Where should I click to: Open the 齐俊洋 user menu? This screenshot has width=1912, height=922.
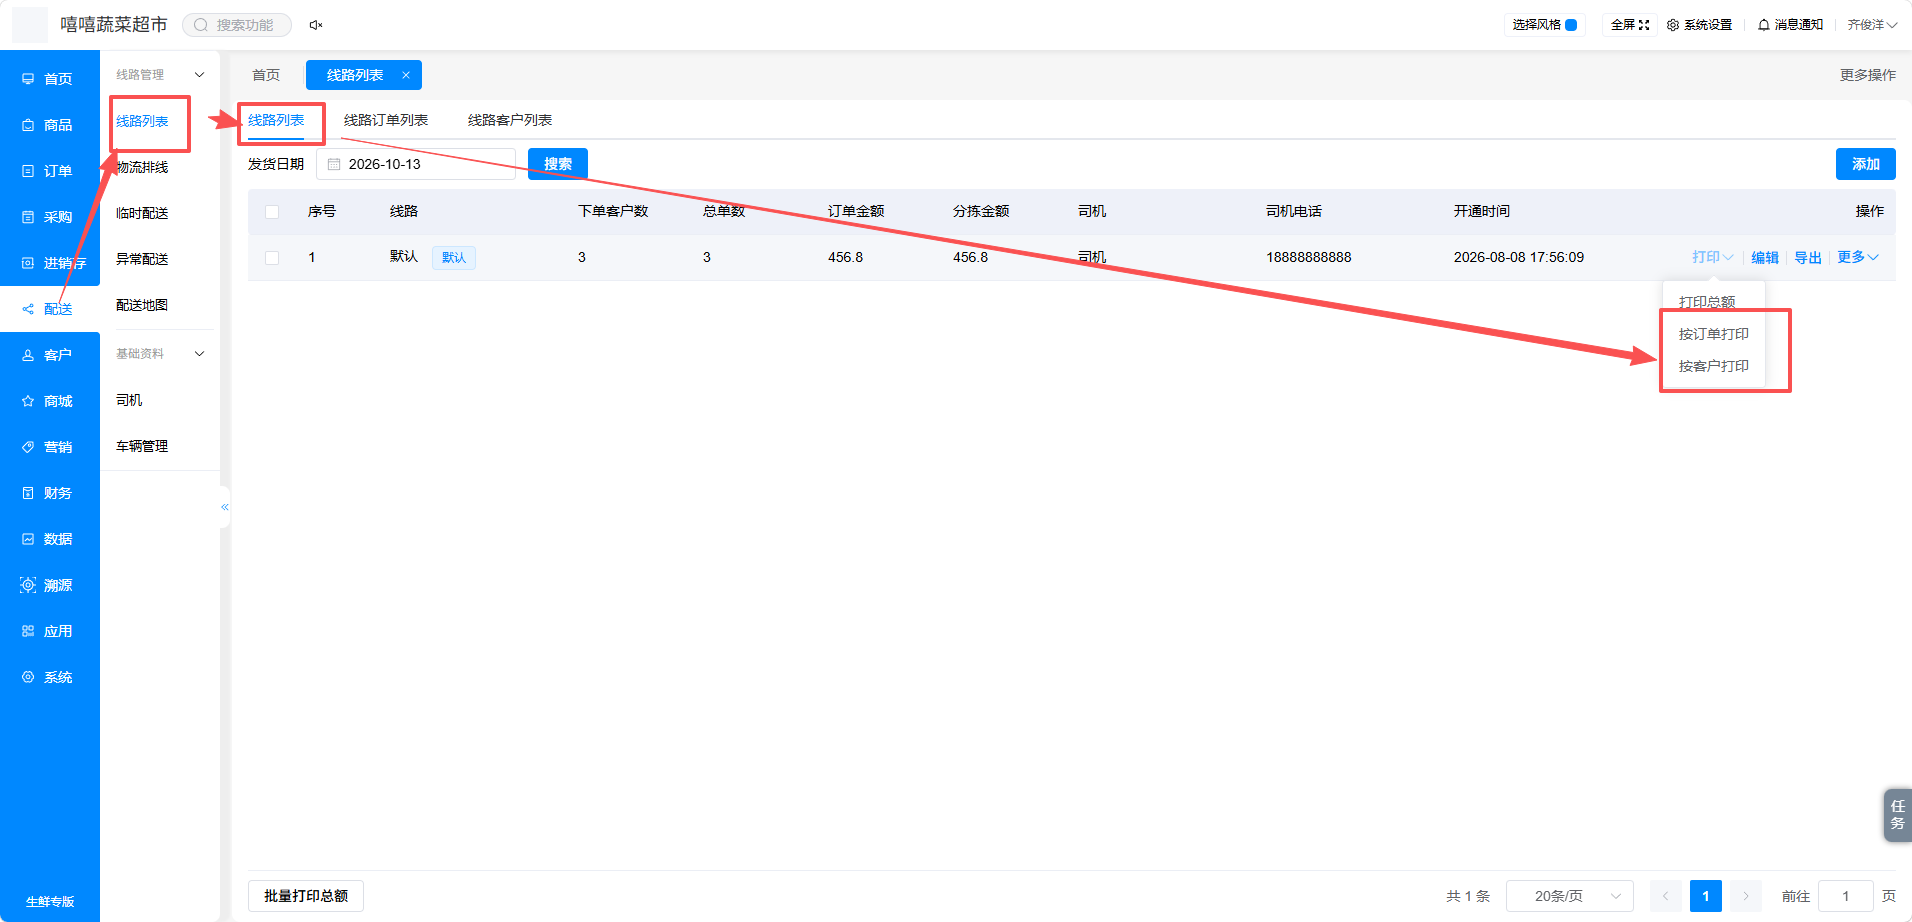(x=1872, y=25)
